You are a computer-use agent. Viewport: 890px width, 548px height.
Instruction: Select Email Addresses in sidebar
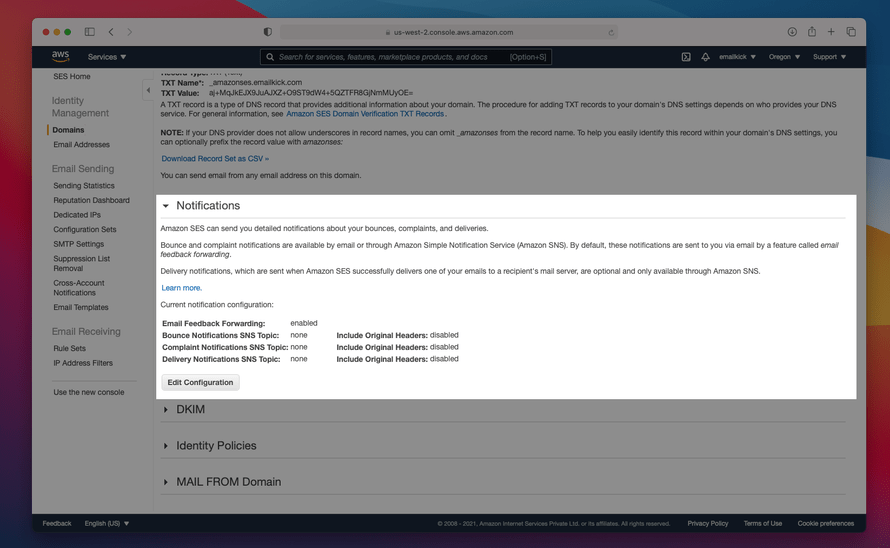click(x=81, y=144)
